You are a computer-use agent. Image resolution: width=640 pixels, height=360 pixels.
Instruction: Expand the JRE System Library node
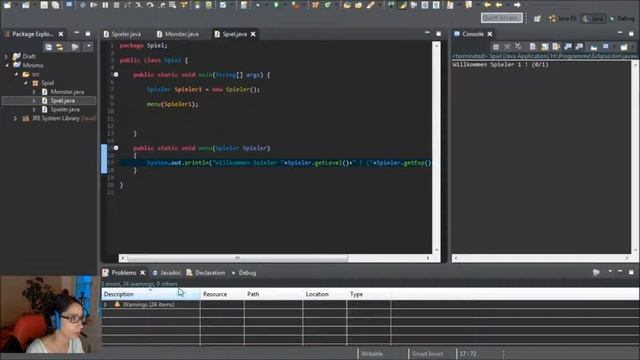pos(16,118)
